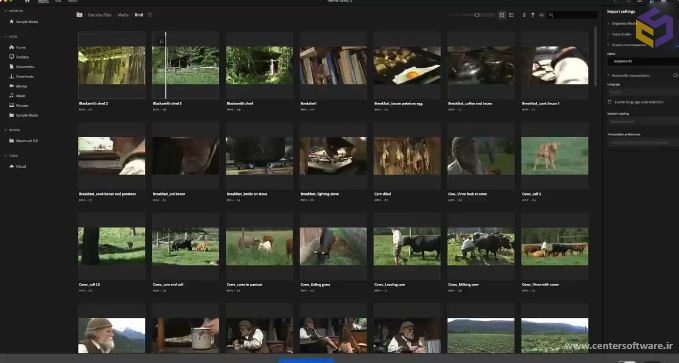Image resolution: width=679 pixels, height=363 pixels.
Task: Select Blacksmith shed 2 thumbnail
Action: [x=112, y=65]
